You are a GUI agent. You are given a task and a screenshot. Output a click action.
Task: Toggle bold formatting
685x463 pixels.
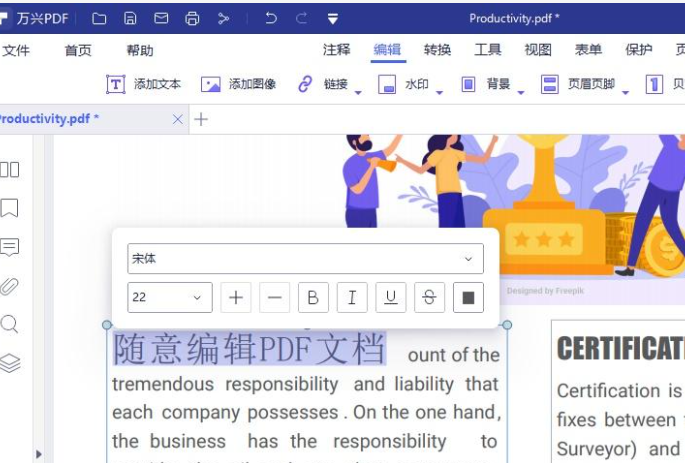click(x=313, y=297)
